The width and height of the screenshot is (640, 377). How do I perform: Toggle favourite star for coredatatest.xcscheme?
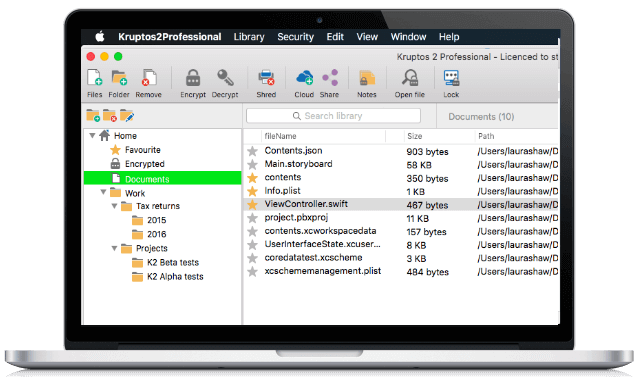pos(253,258)
